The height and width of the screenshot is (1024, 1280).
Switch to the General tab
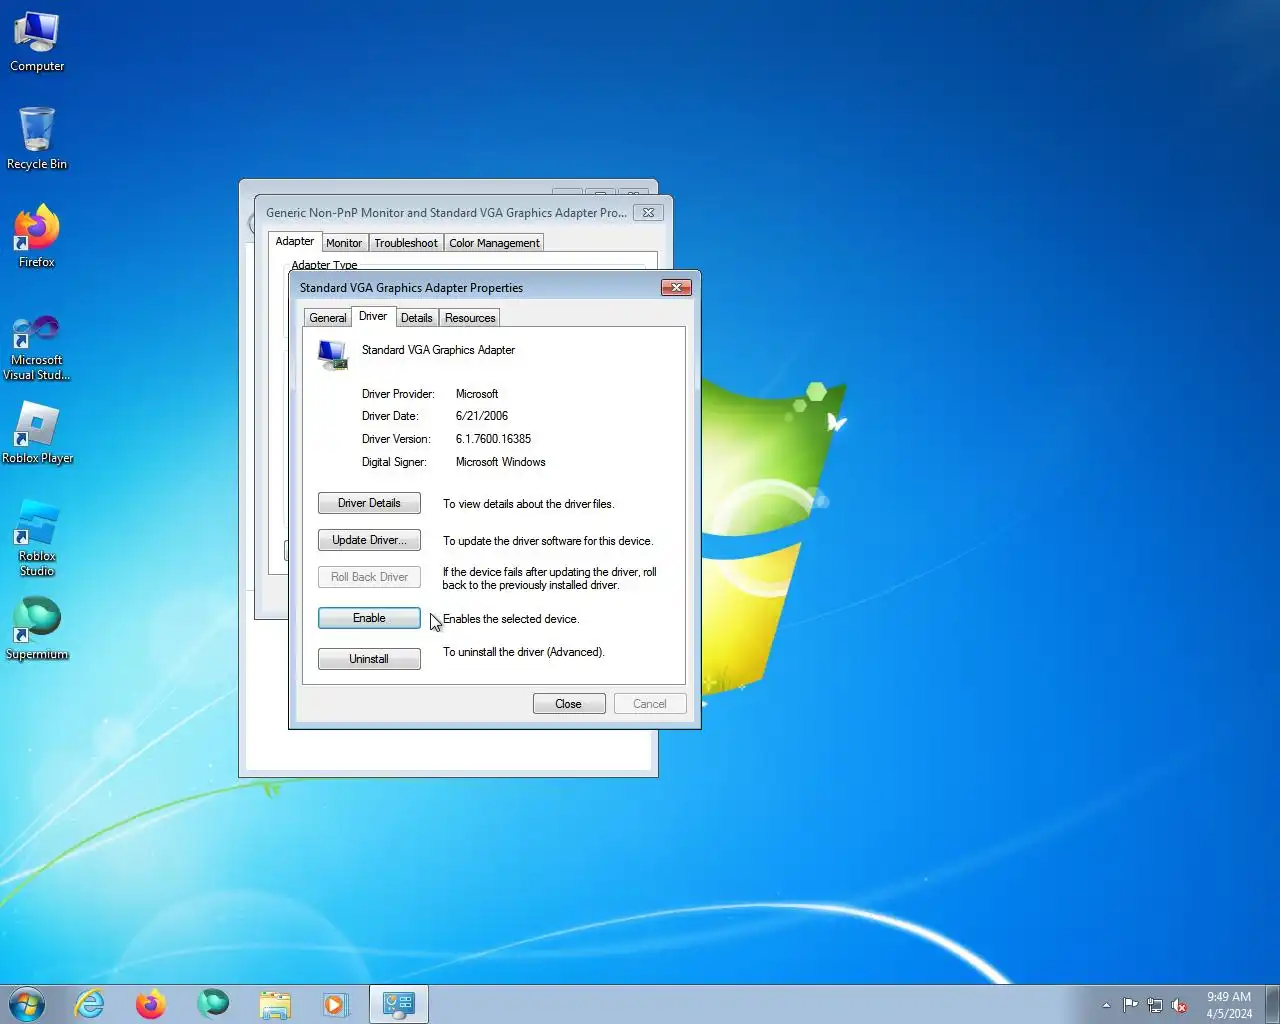[327, 318]
